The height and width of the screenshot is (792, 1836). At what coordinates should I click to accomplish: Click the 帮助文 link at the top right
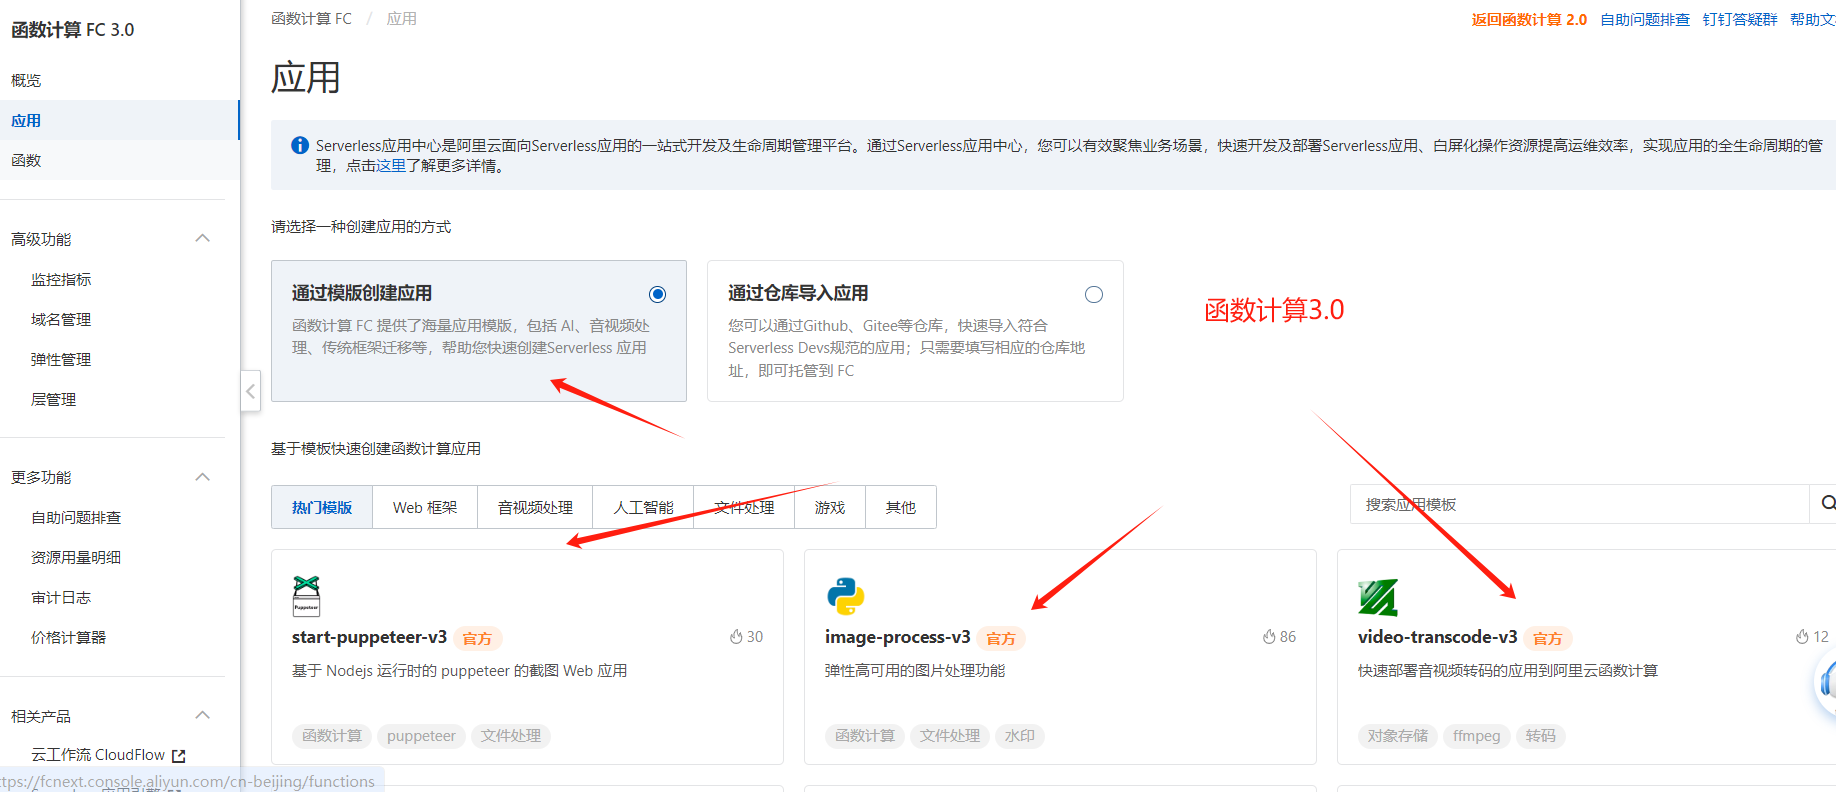click(1812, 19)
